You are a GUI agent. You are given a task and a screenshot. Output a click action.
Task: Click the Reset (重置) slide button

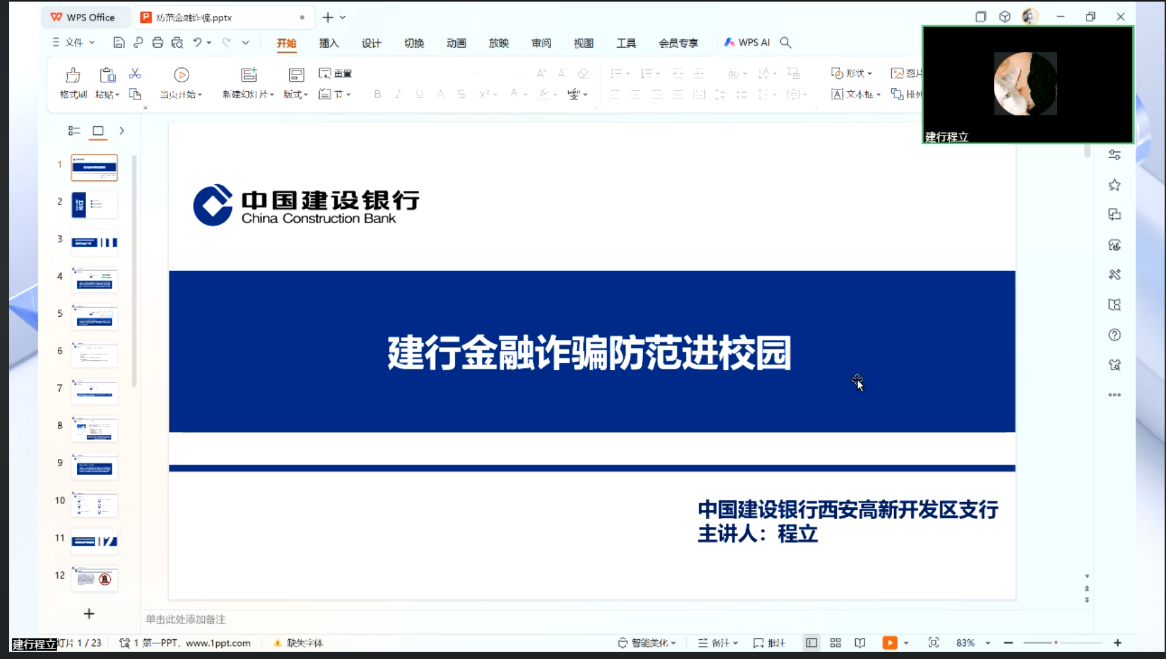coord(335,74)
